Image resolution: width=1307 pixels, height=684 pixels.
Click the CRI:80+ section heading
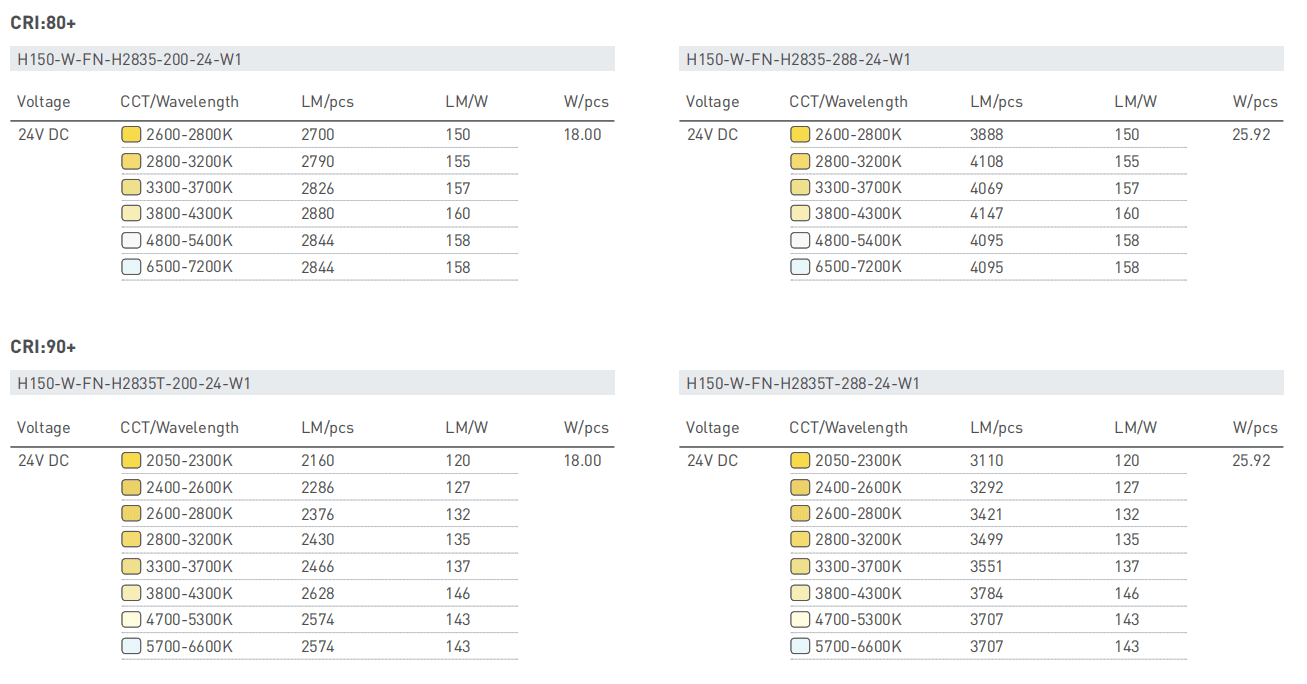[x=43, y=22]
